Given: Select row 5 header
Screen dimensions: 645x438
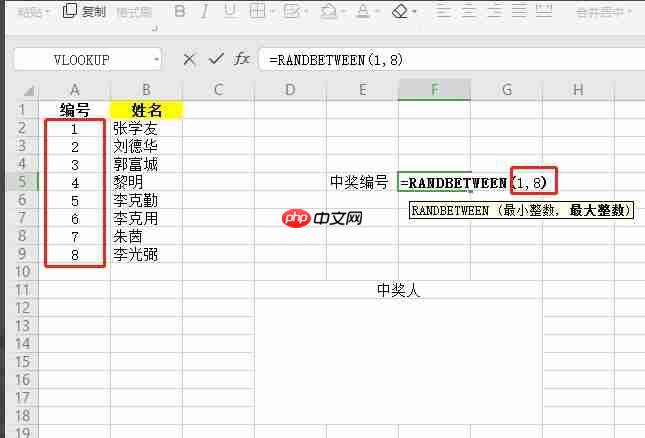Looking at the screenshot, I should click(22, 182).
